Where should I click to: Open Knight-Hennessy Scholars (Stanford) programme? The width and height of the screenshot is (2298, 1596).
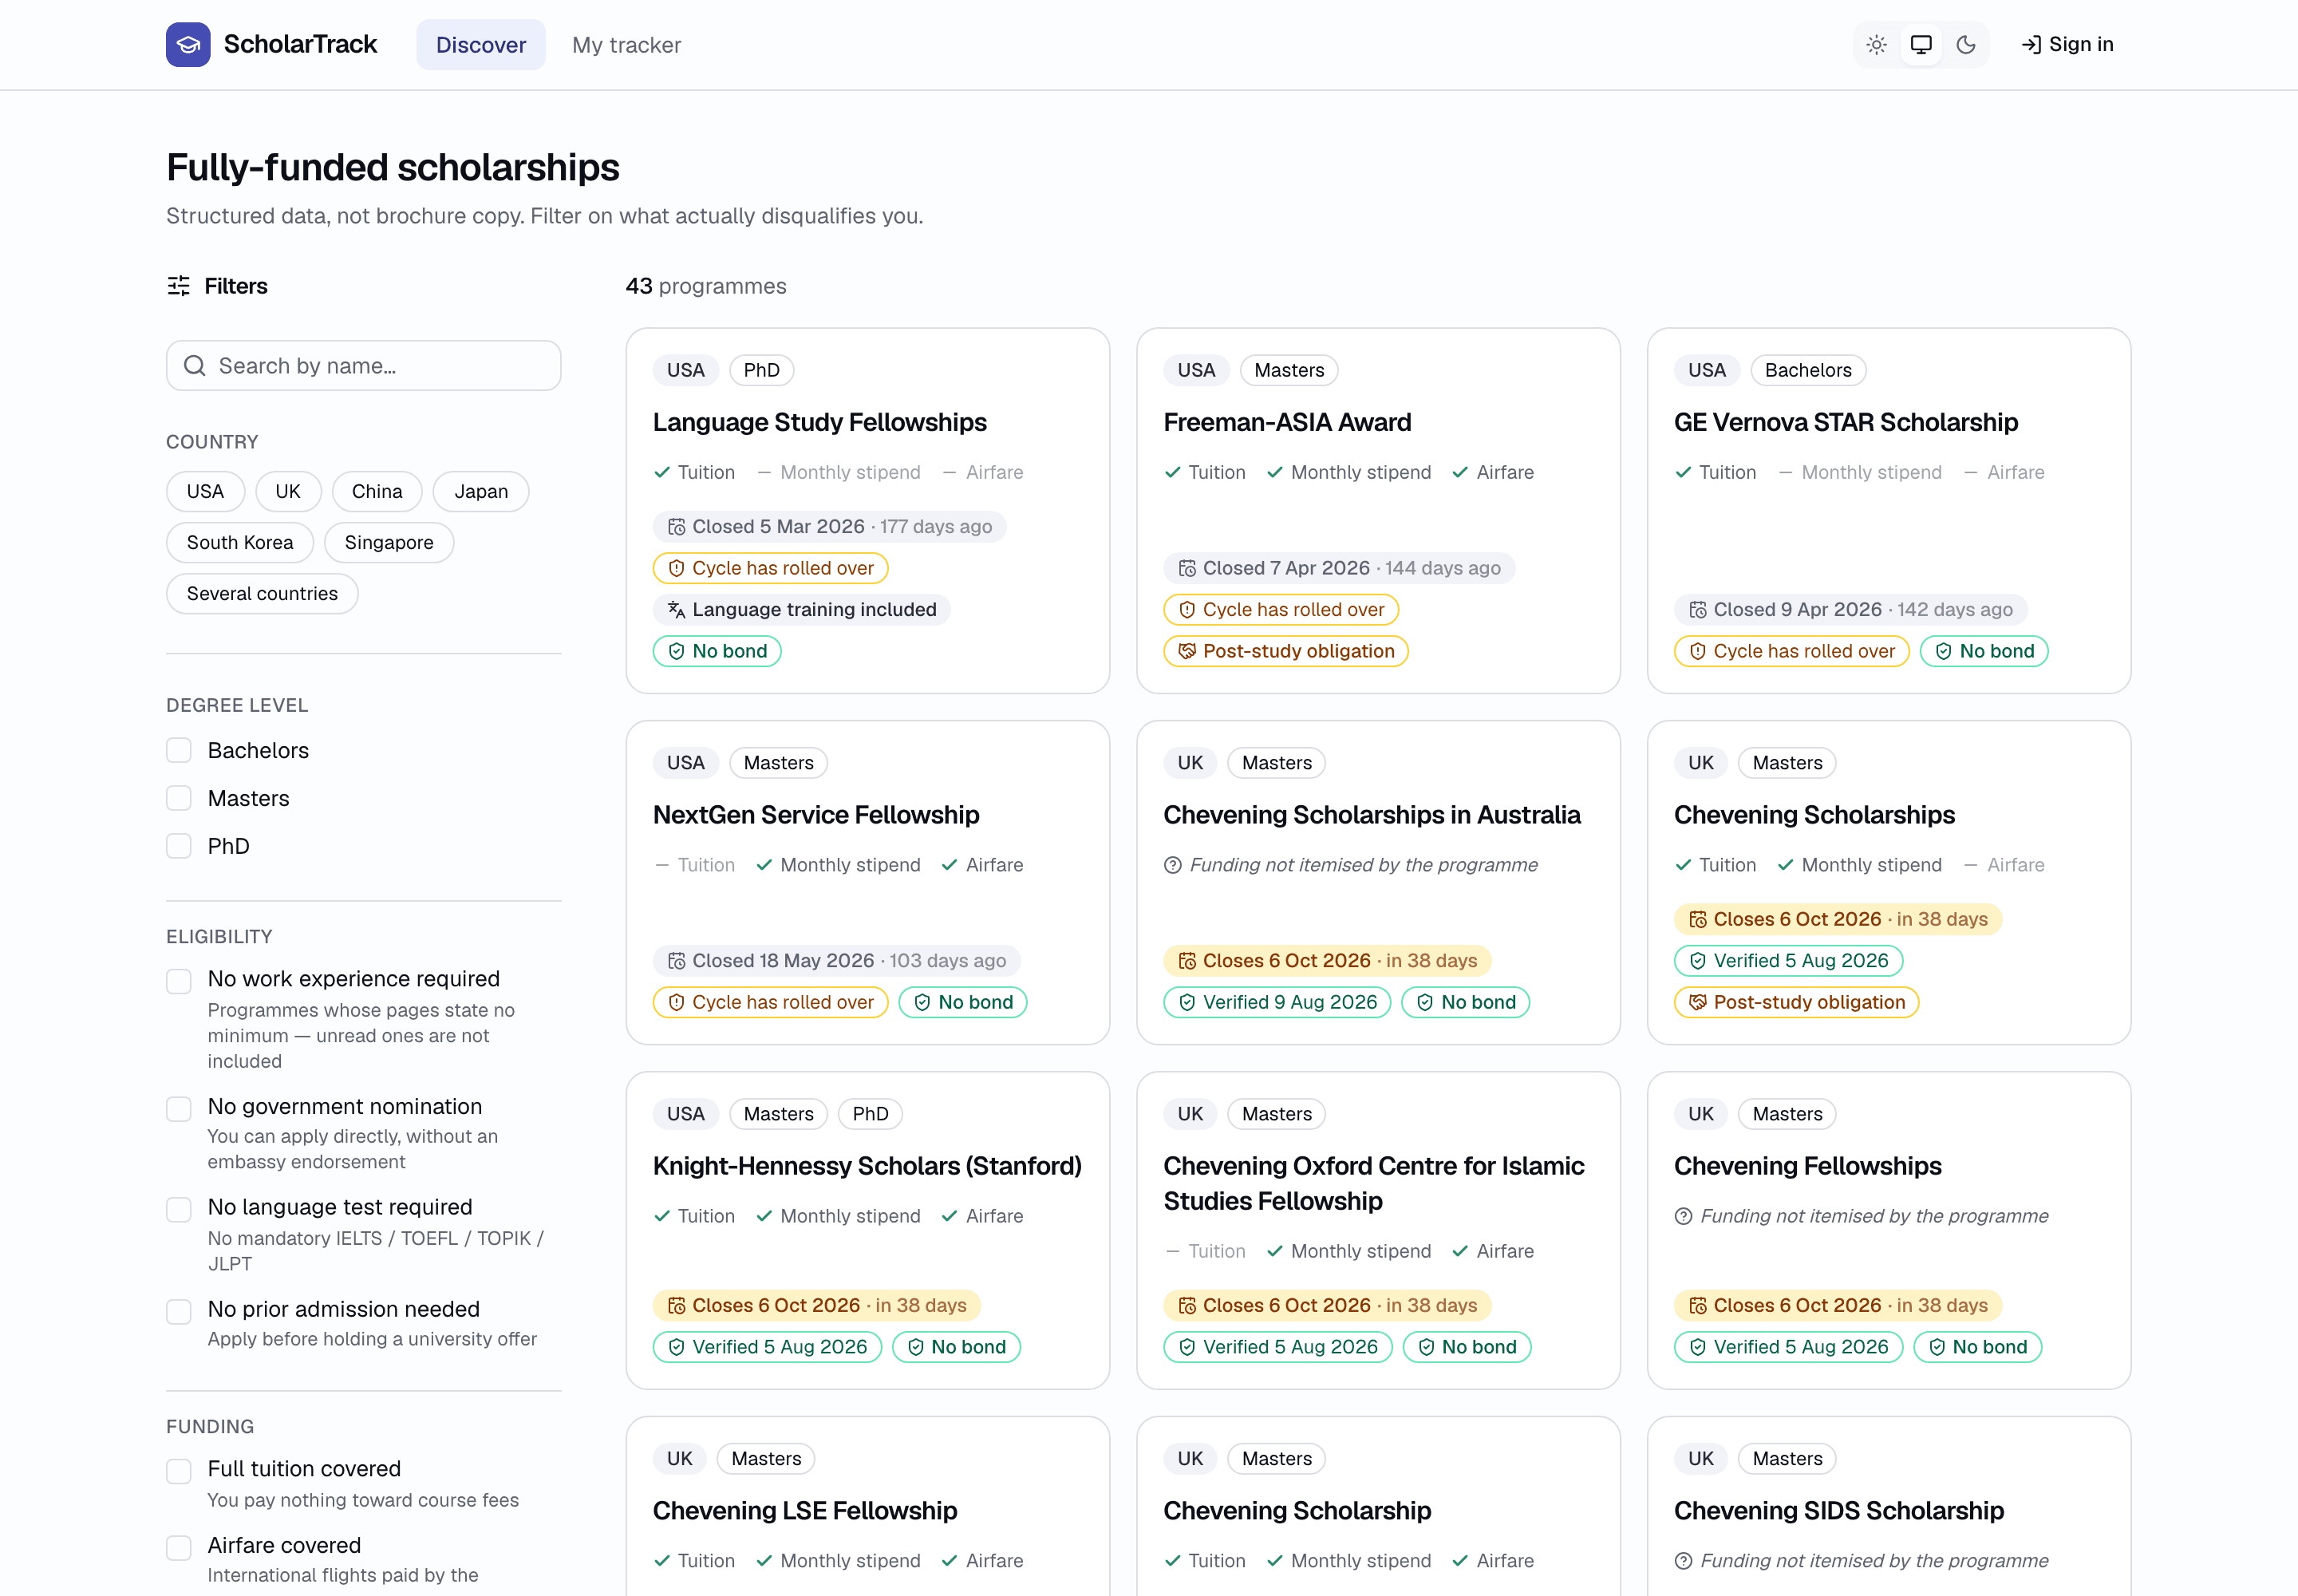click(867, 1166)
